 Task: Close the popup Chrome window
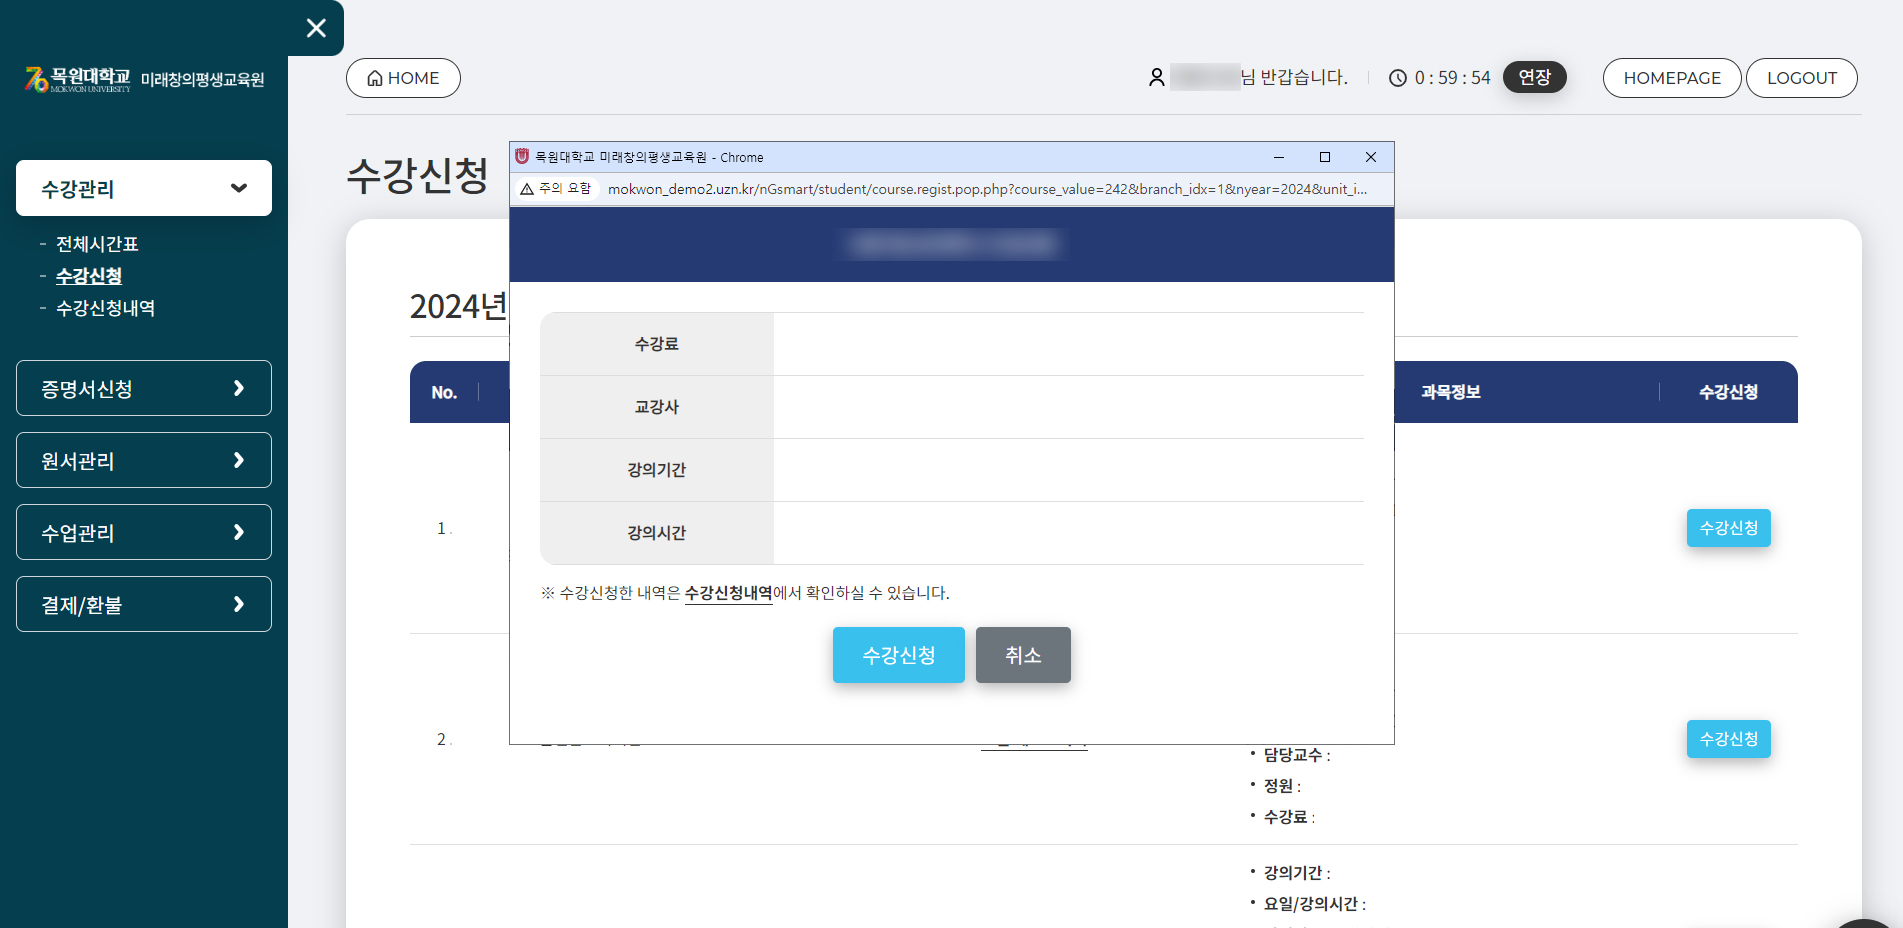(x=1371, y=157)
